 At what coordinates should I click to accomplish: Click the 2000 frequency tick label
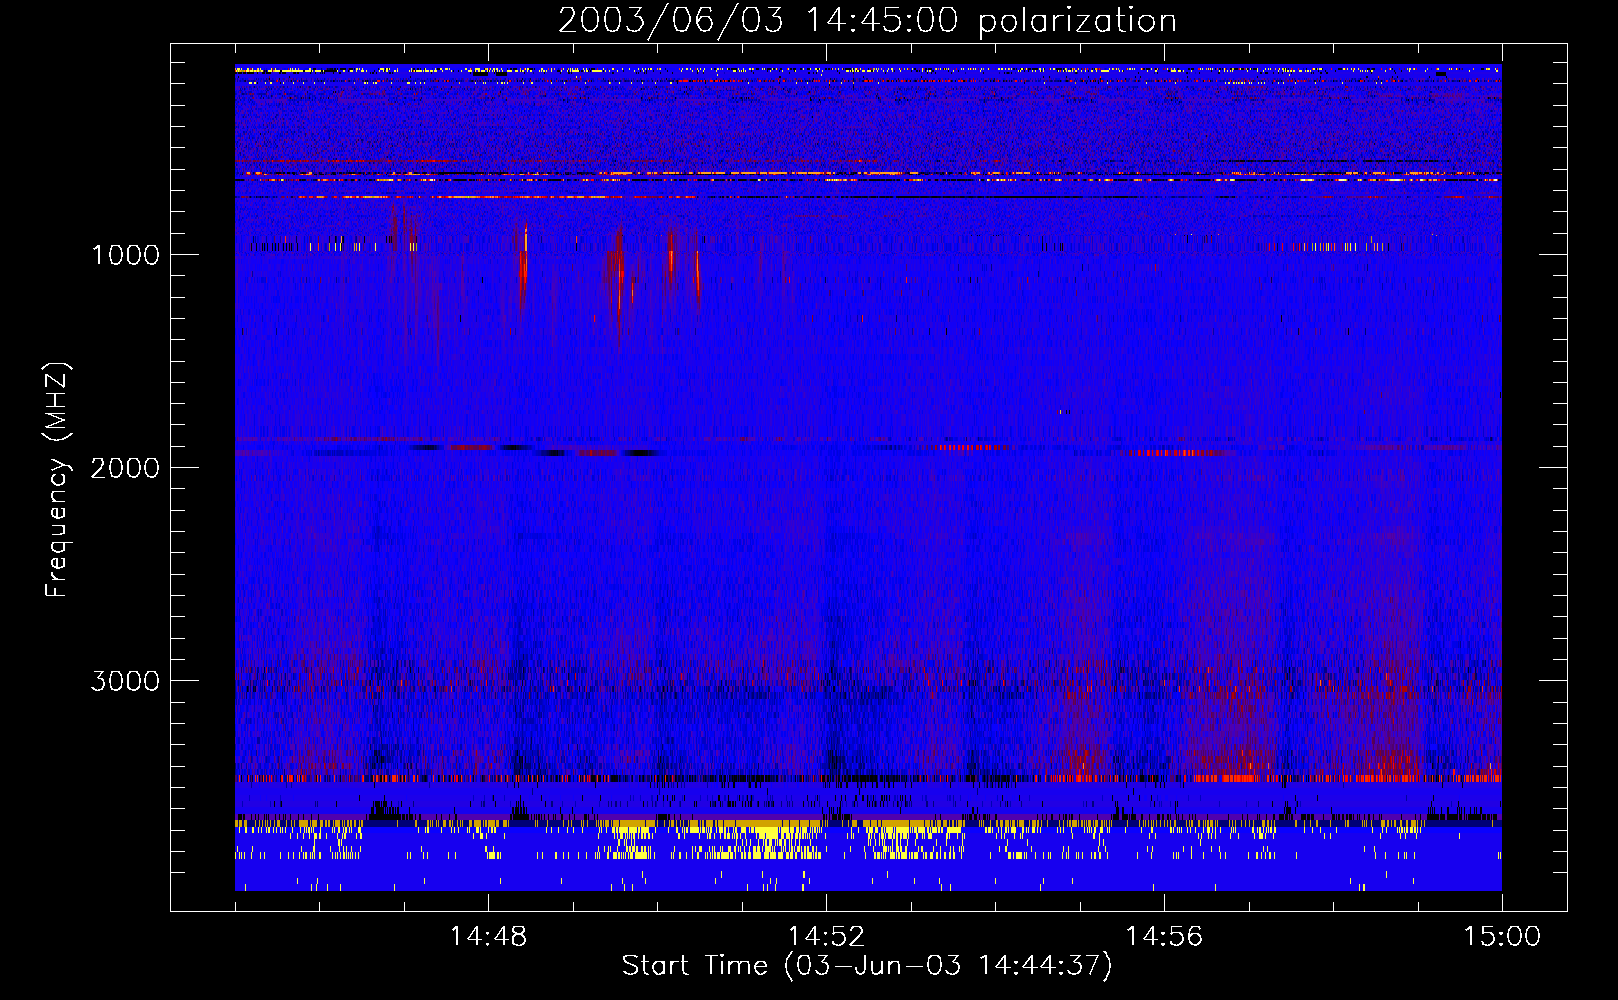tap(125, 468)
